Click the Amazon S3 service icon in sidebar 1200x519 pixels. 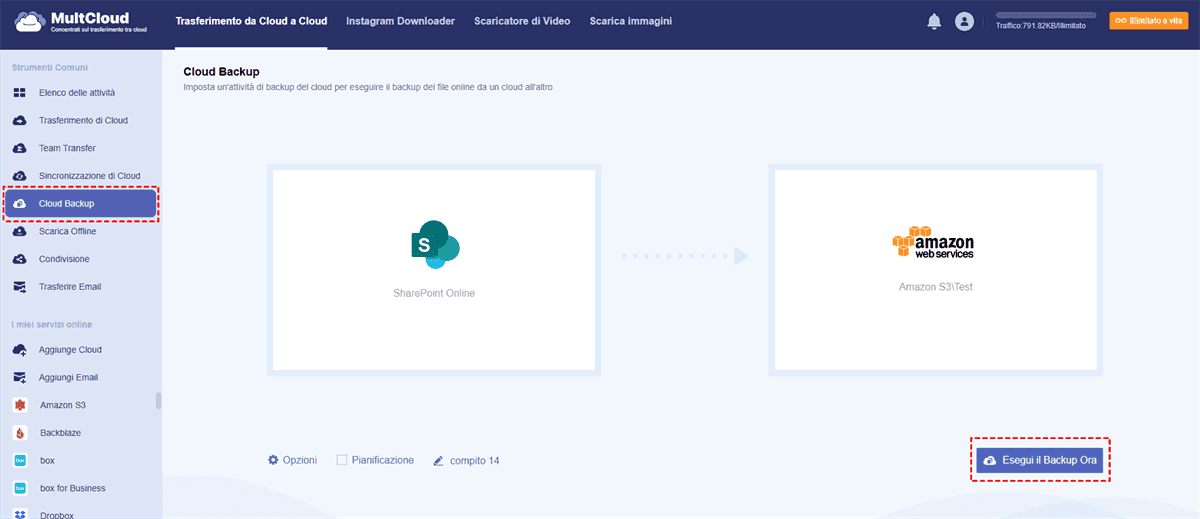pyautogui.click(x=20, y=405)
